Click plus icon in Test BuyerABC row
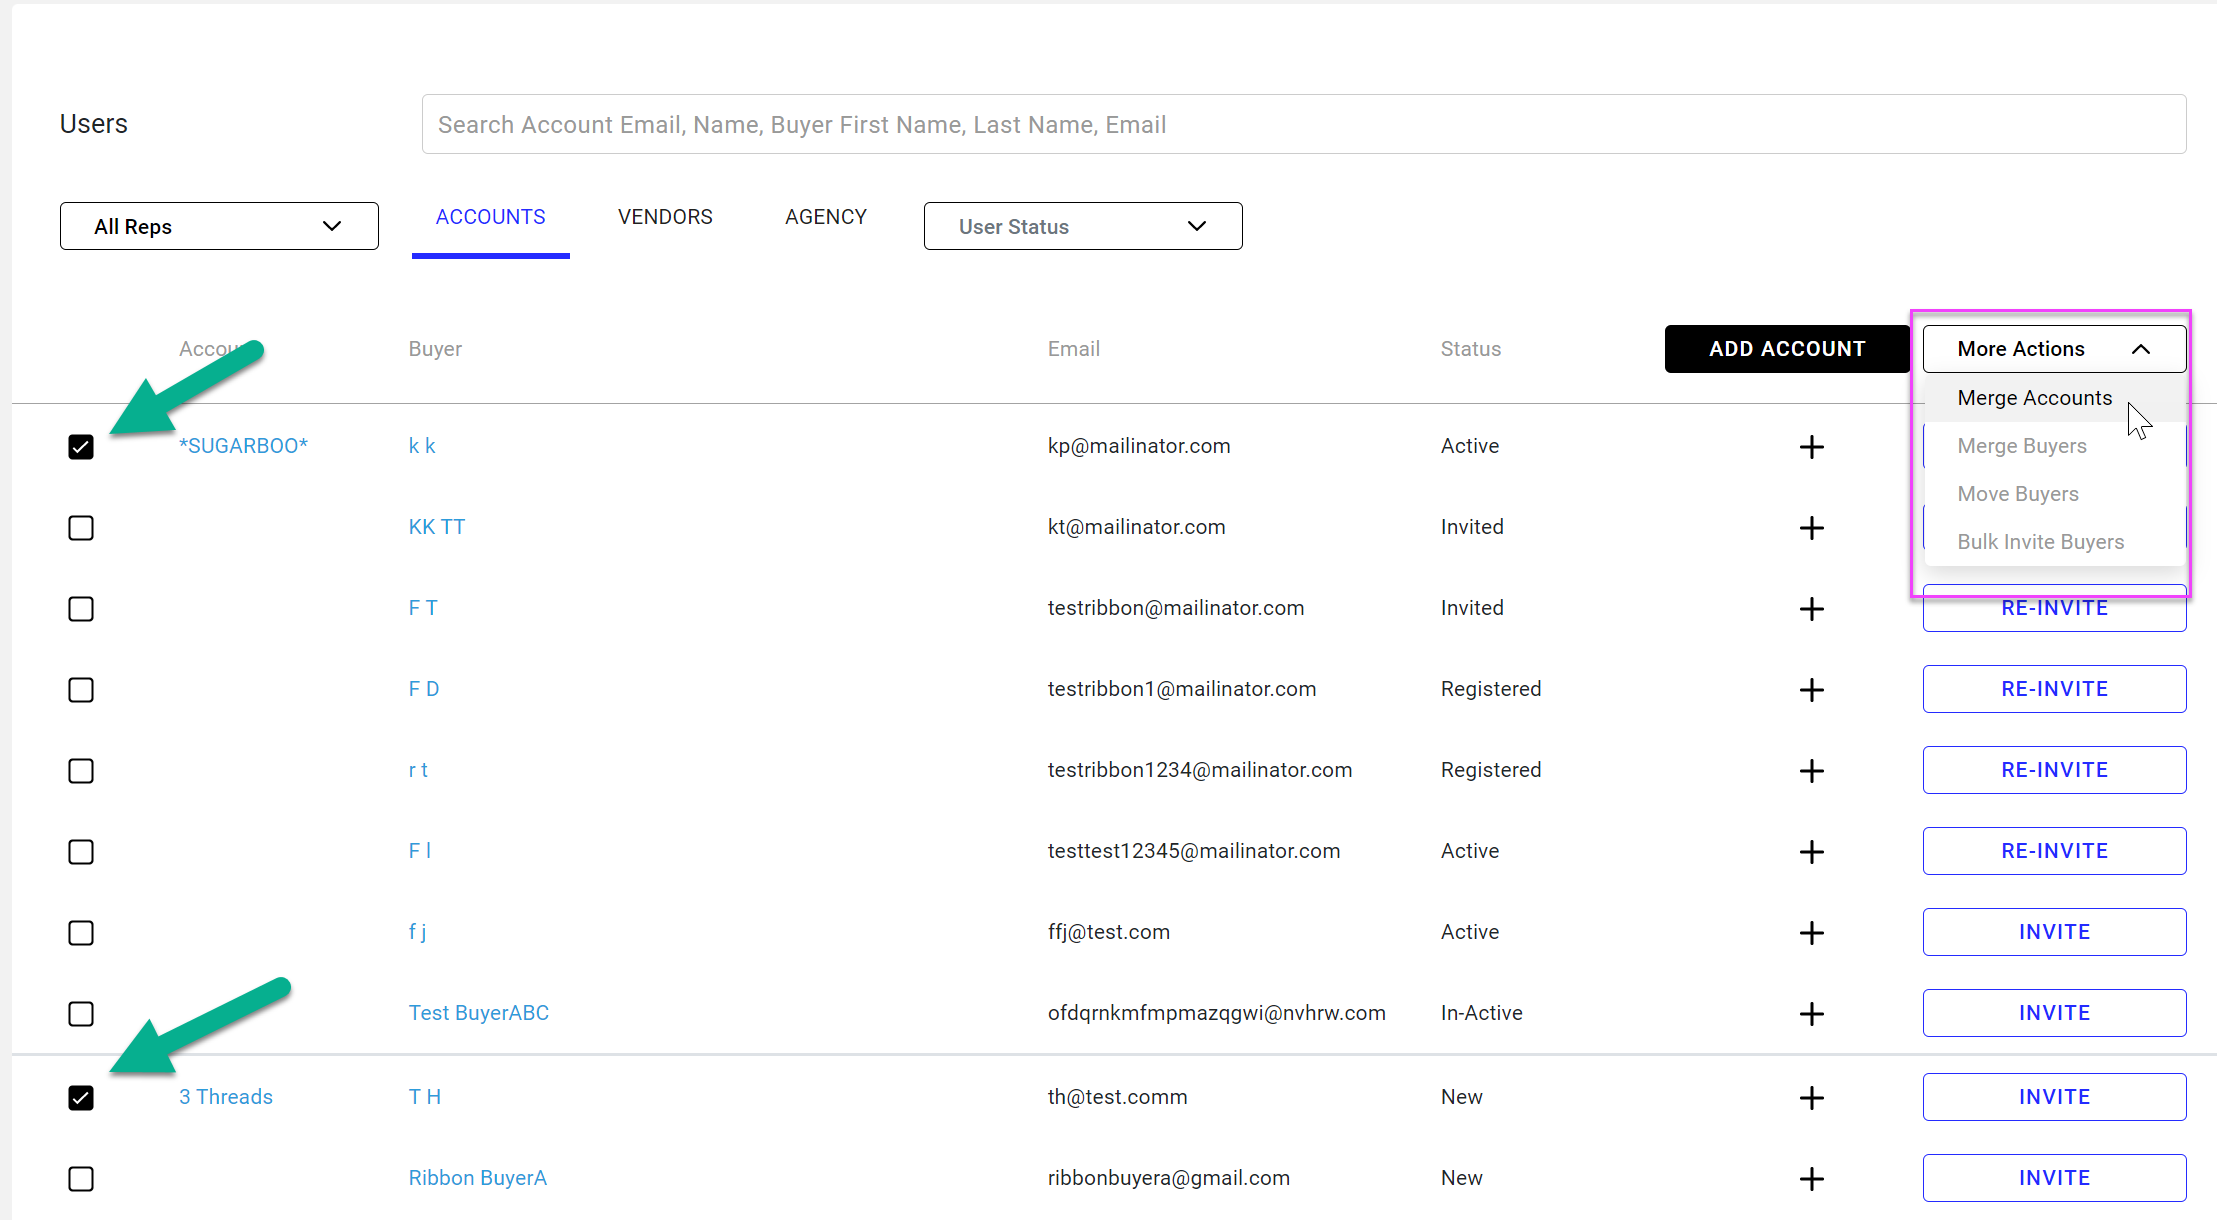 point(1811,1014)
